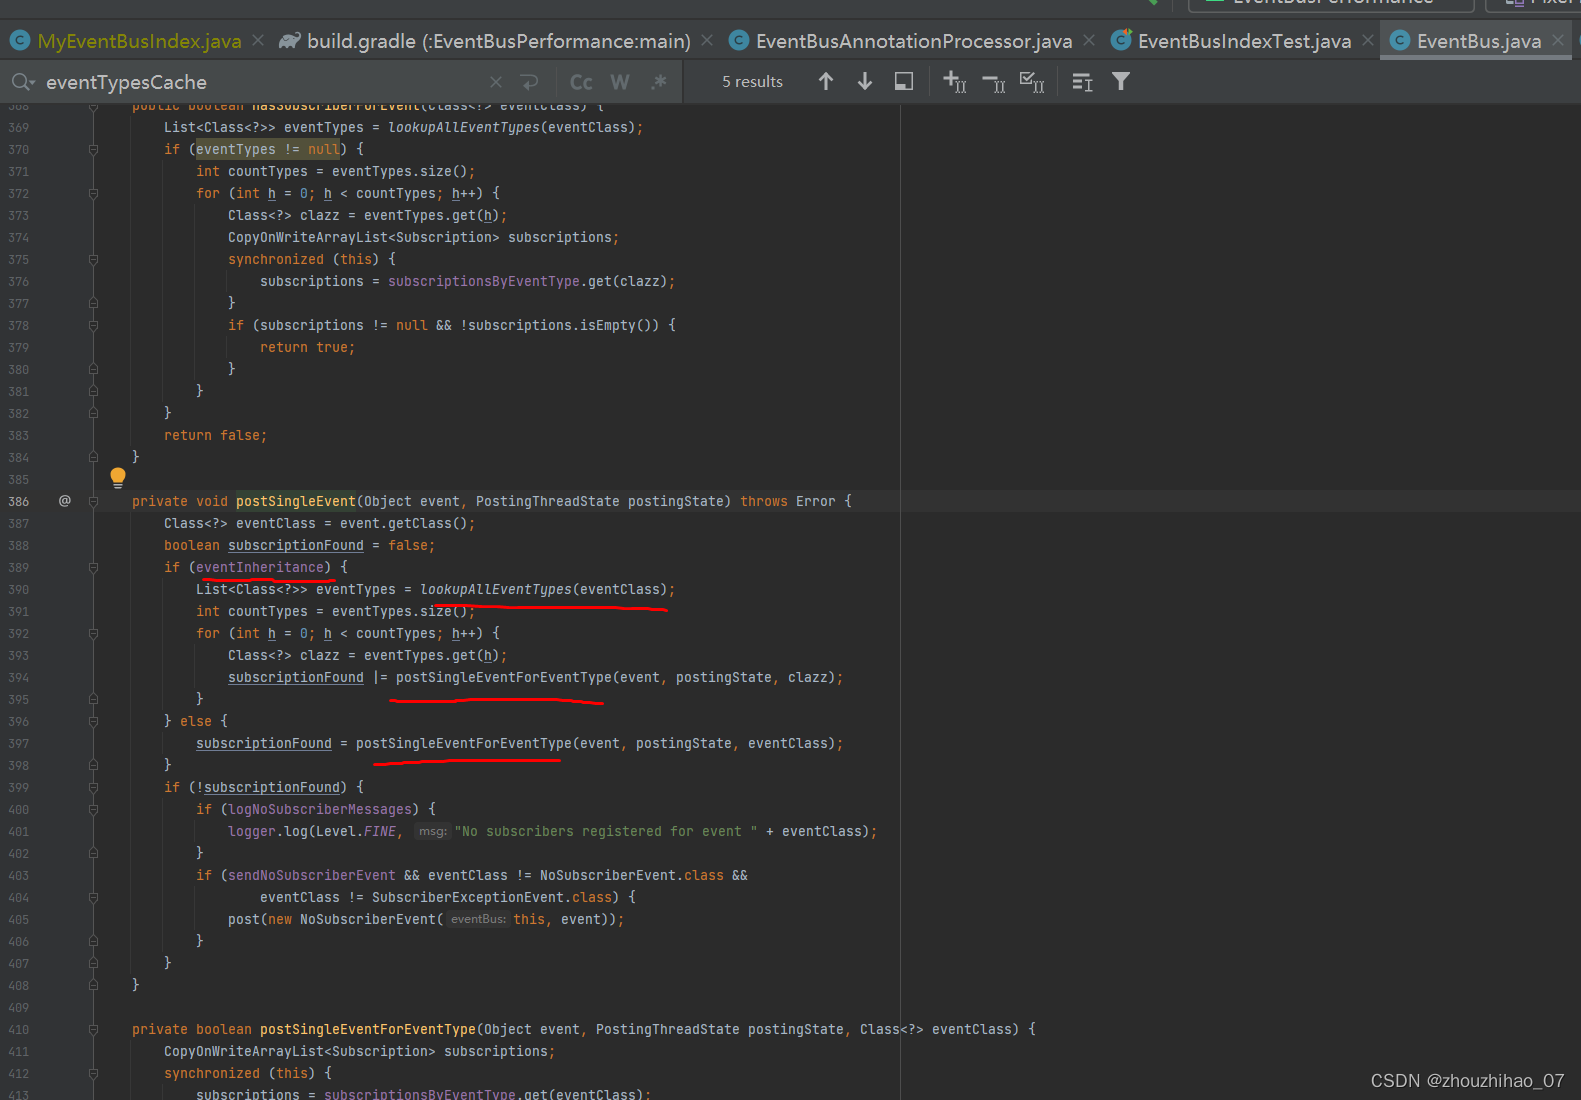Collapse the if block at line 370

93,149
